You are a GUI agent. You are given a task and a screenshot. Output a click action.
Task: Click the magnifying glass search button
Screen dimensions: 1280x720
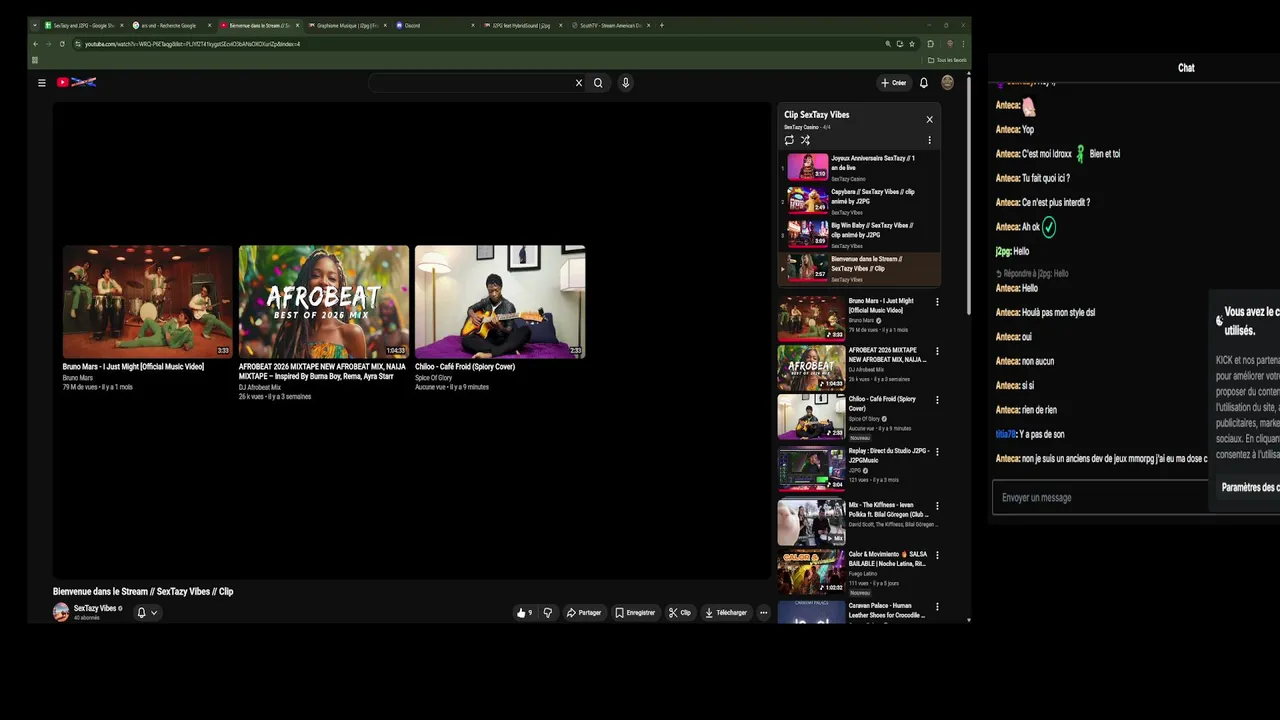(598, 83)
